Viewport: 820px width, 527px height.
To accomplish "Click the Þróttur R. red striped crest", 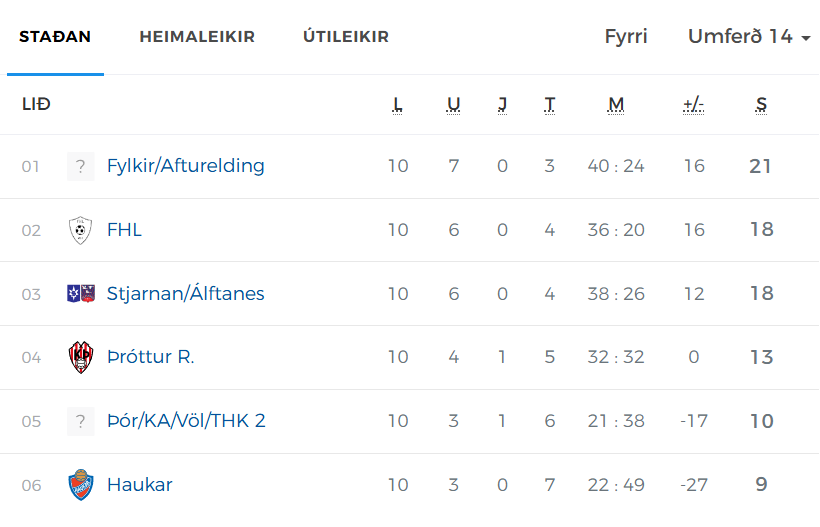I will pos(81,358).
